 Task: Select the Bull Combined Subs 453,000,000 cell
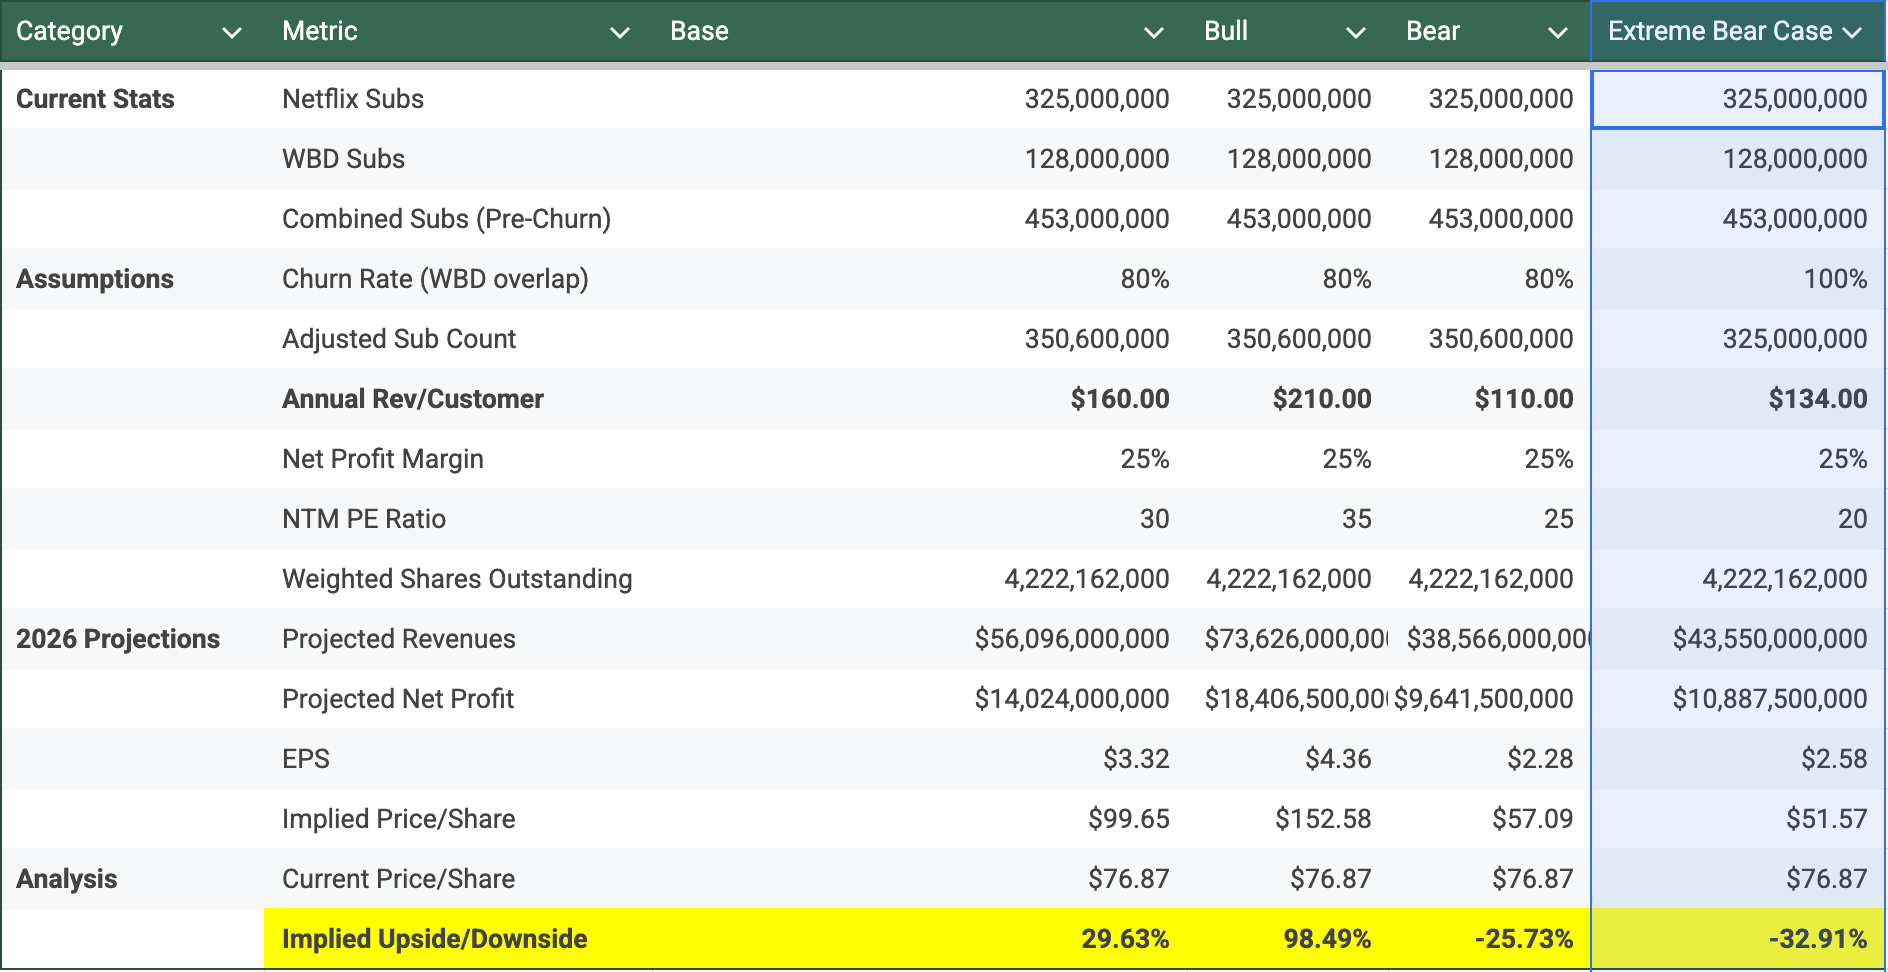(1288, 219)
